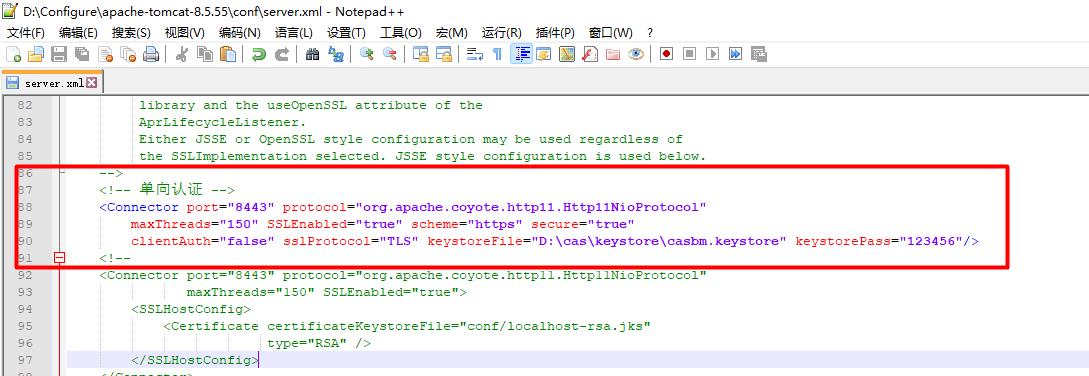Run macro multiple times icon
This screenshot has height=376, width=1089.
point(735,54)
